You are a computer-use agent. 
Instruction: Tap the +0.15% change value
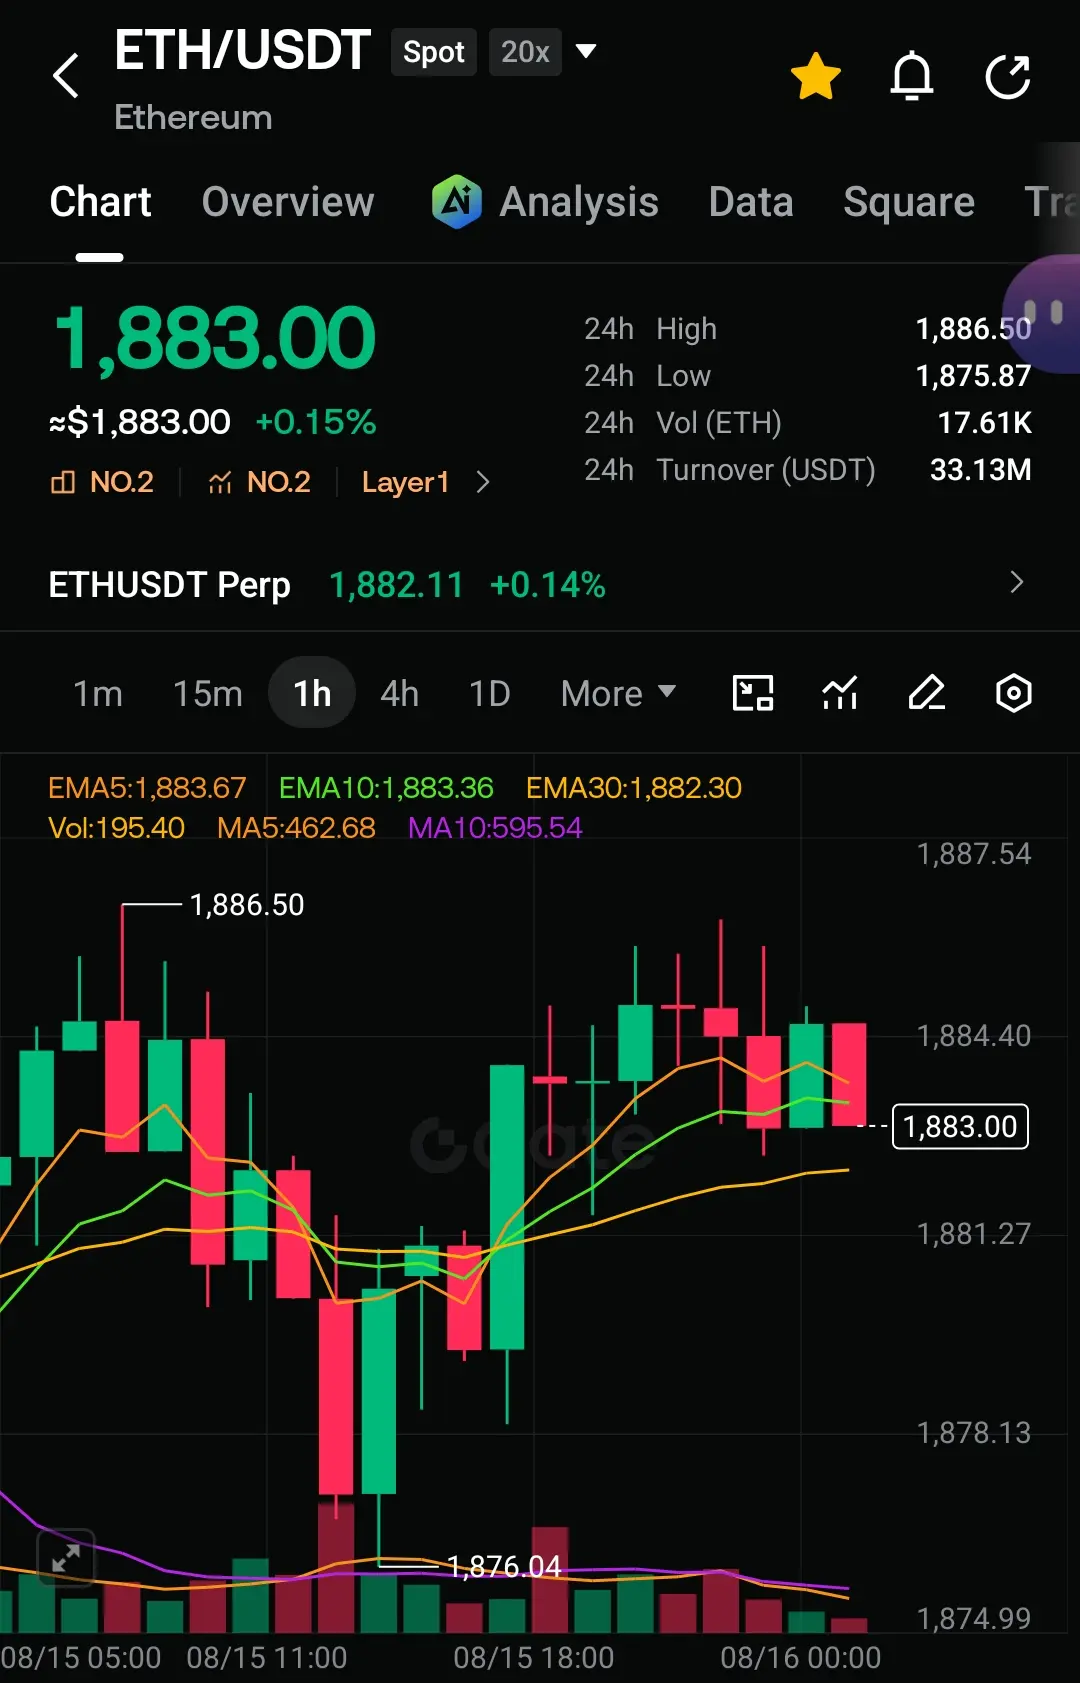(x=316, y=422)
